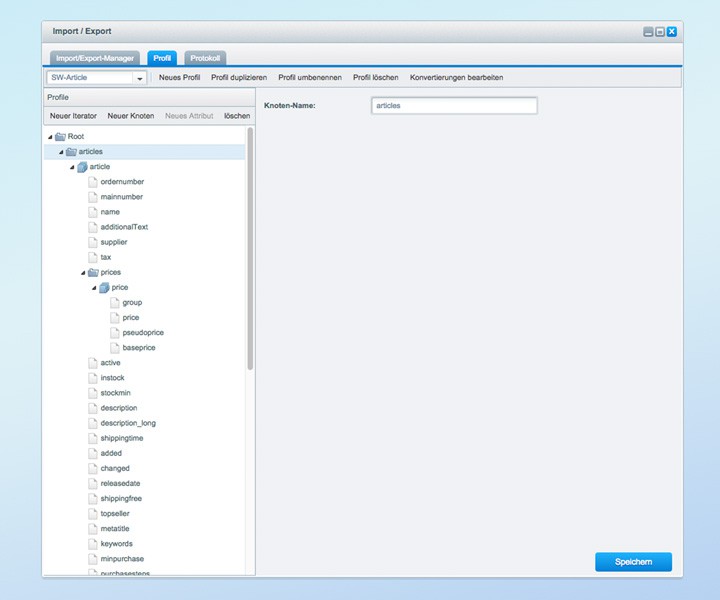Click the ordernumber file icon
Viewport: 720px width, 600px height.
click(93, 182)
